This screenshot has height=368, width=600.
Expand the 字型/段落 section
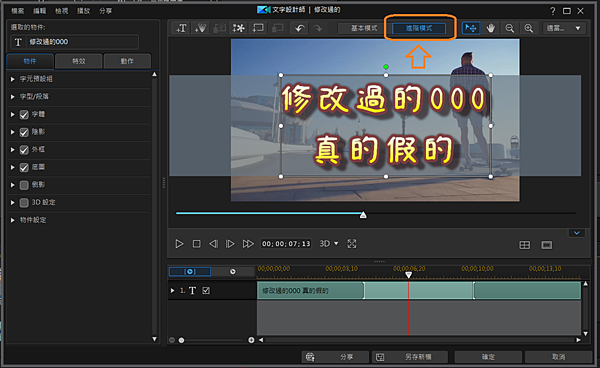(x=13, y=96)
